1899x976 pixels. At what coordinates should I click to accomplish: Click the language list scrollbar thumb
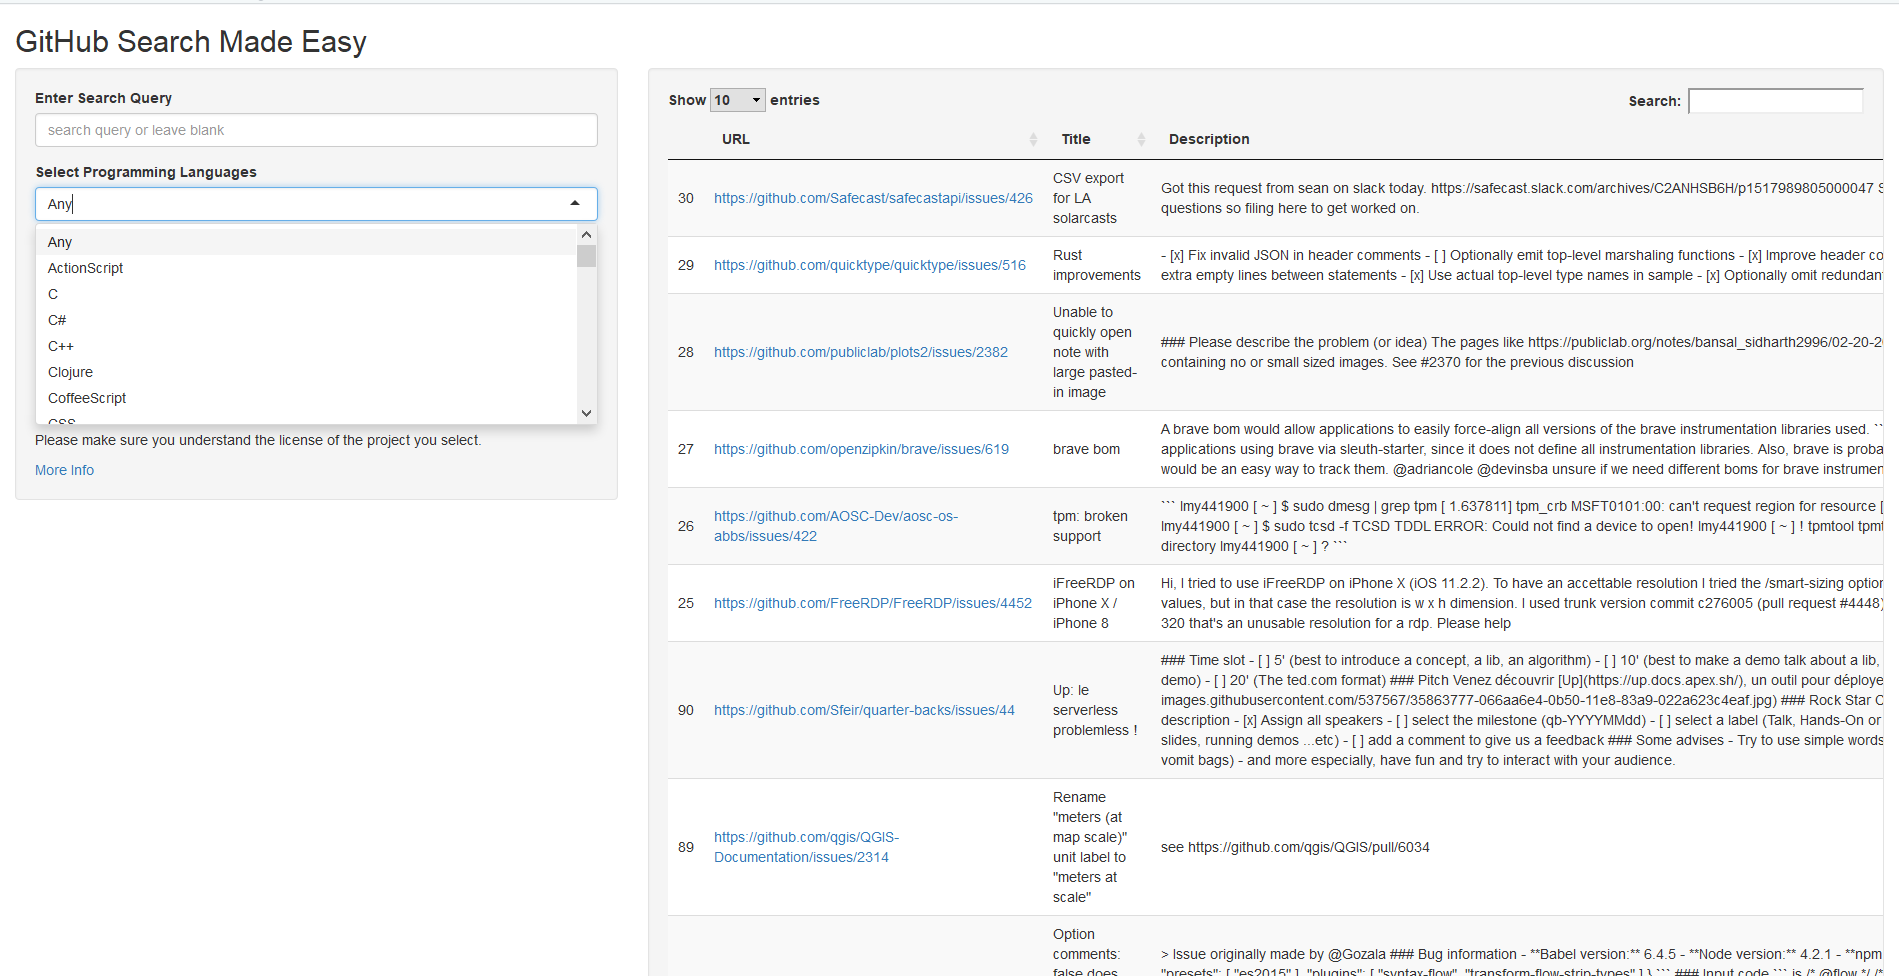(587, 256)
